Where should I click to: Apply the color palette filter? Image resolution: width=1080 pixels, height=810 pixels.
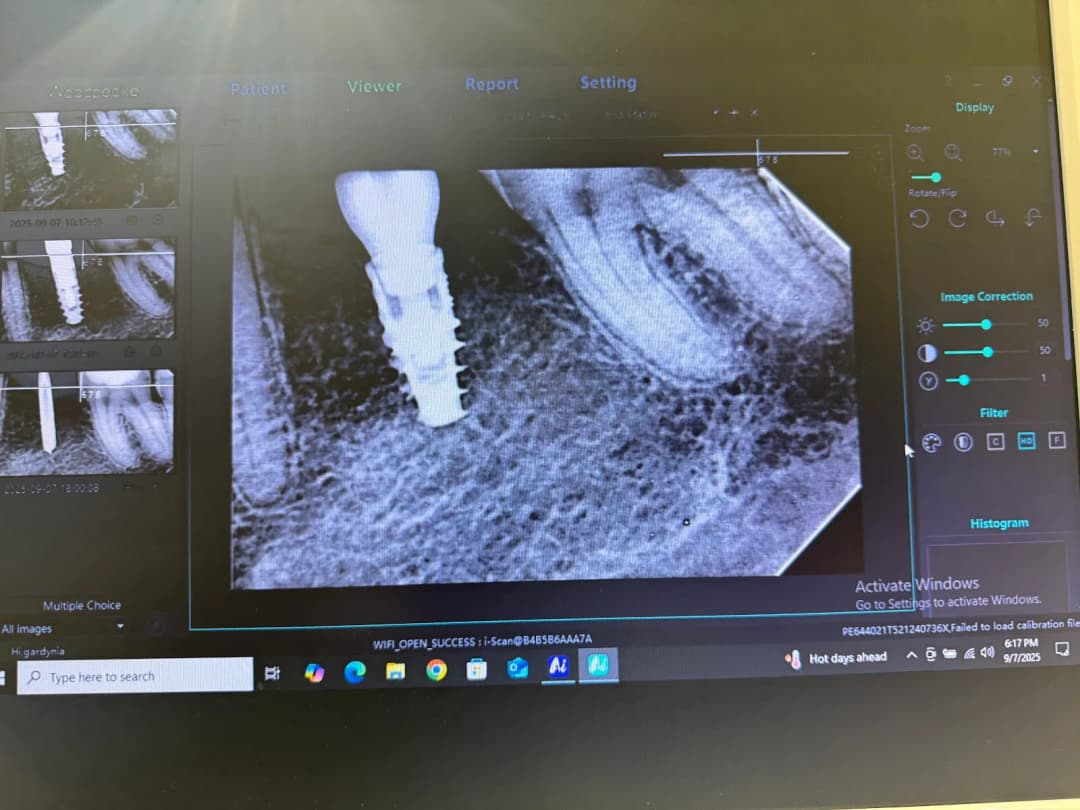(931, 444)
